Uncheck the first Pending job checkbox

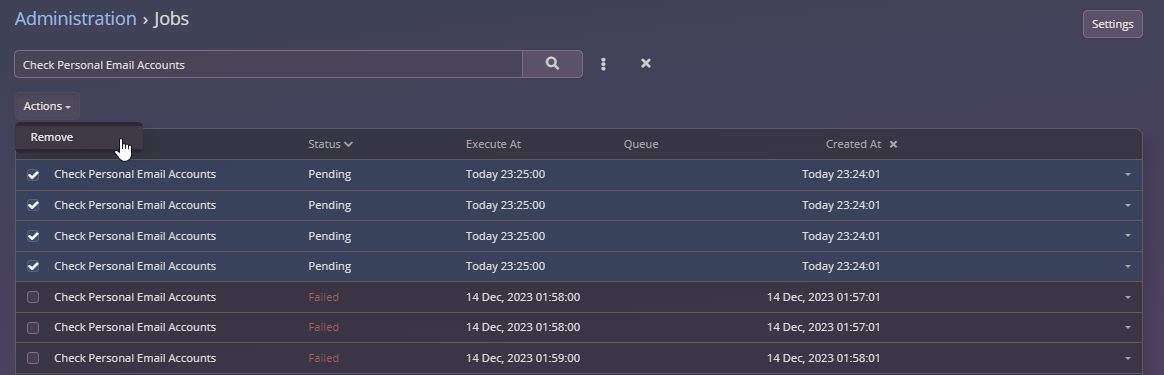click(x=33, y=175)
